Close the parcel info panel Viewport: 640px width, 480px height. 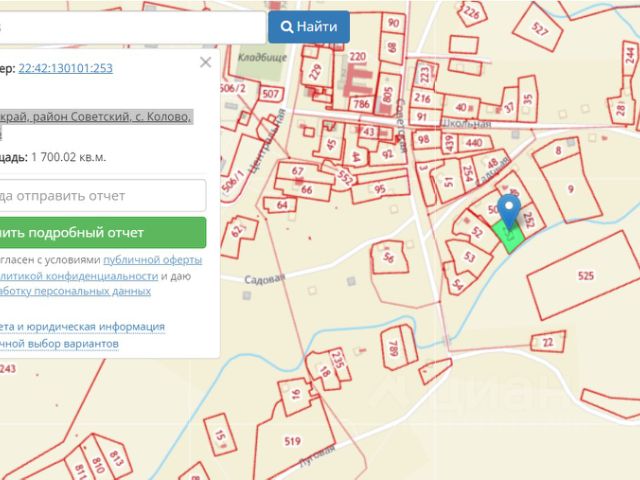[x=205, y=62]
